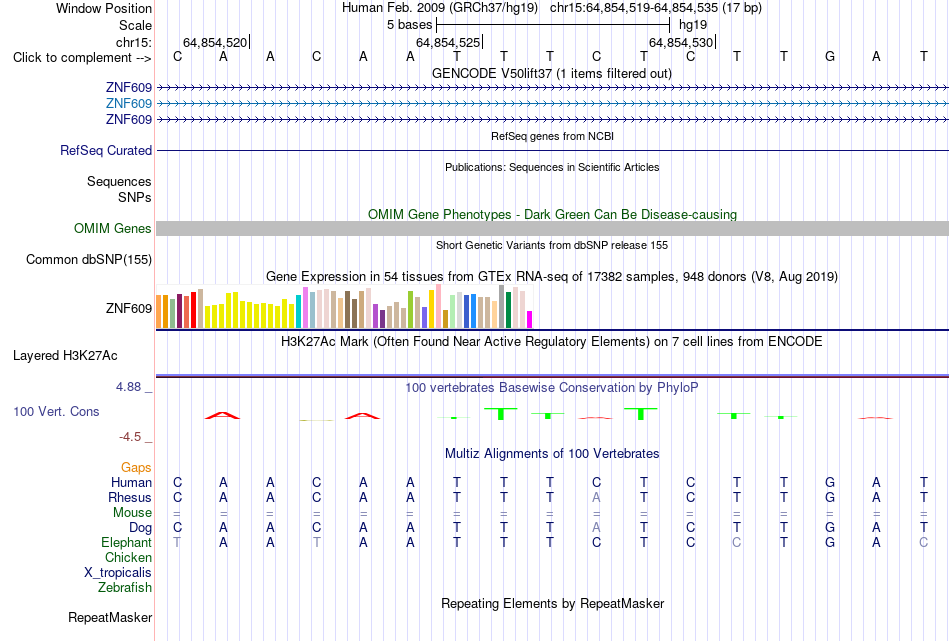Click the '5 bases' scale bar label
Screen dimensions: 950x641
[x=410, y=25]
